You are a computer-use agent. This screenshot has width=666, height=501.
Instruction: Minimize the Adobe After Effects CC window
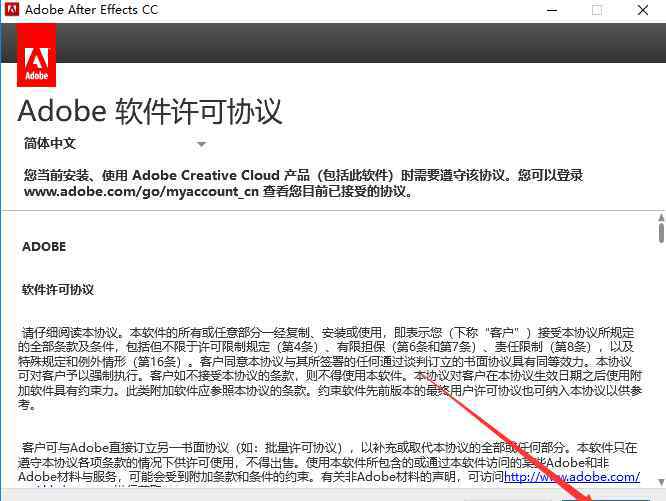pos(552,10)
